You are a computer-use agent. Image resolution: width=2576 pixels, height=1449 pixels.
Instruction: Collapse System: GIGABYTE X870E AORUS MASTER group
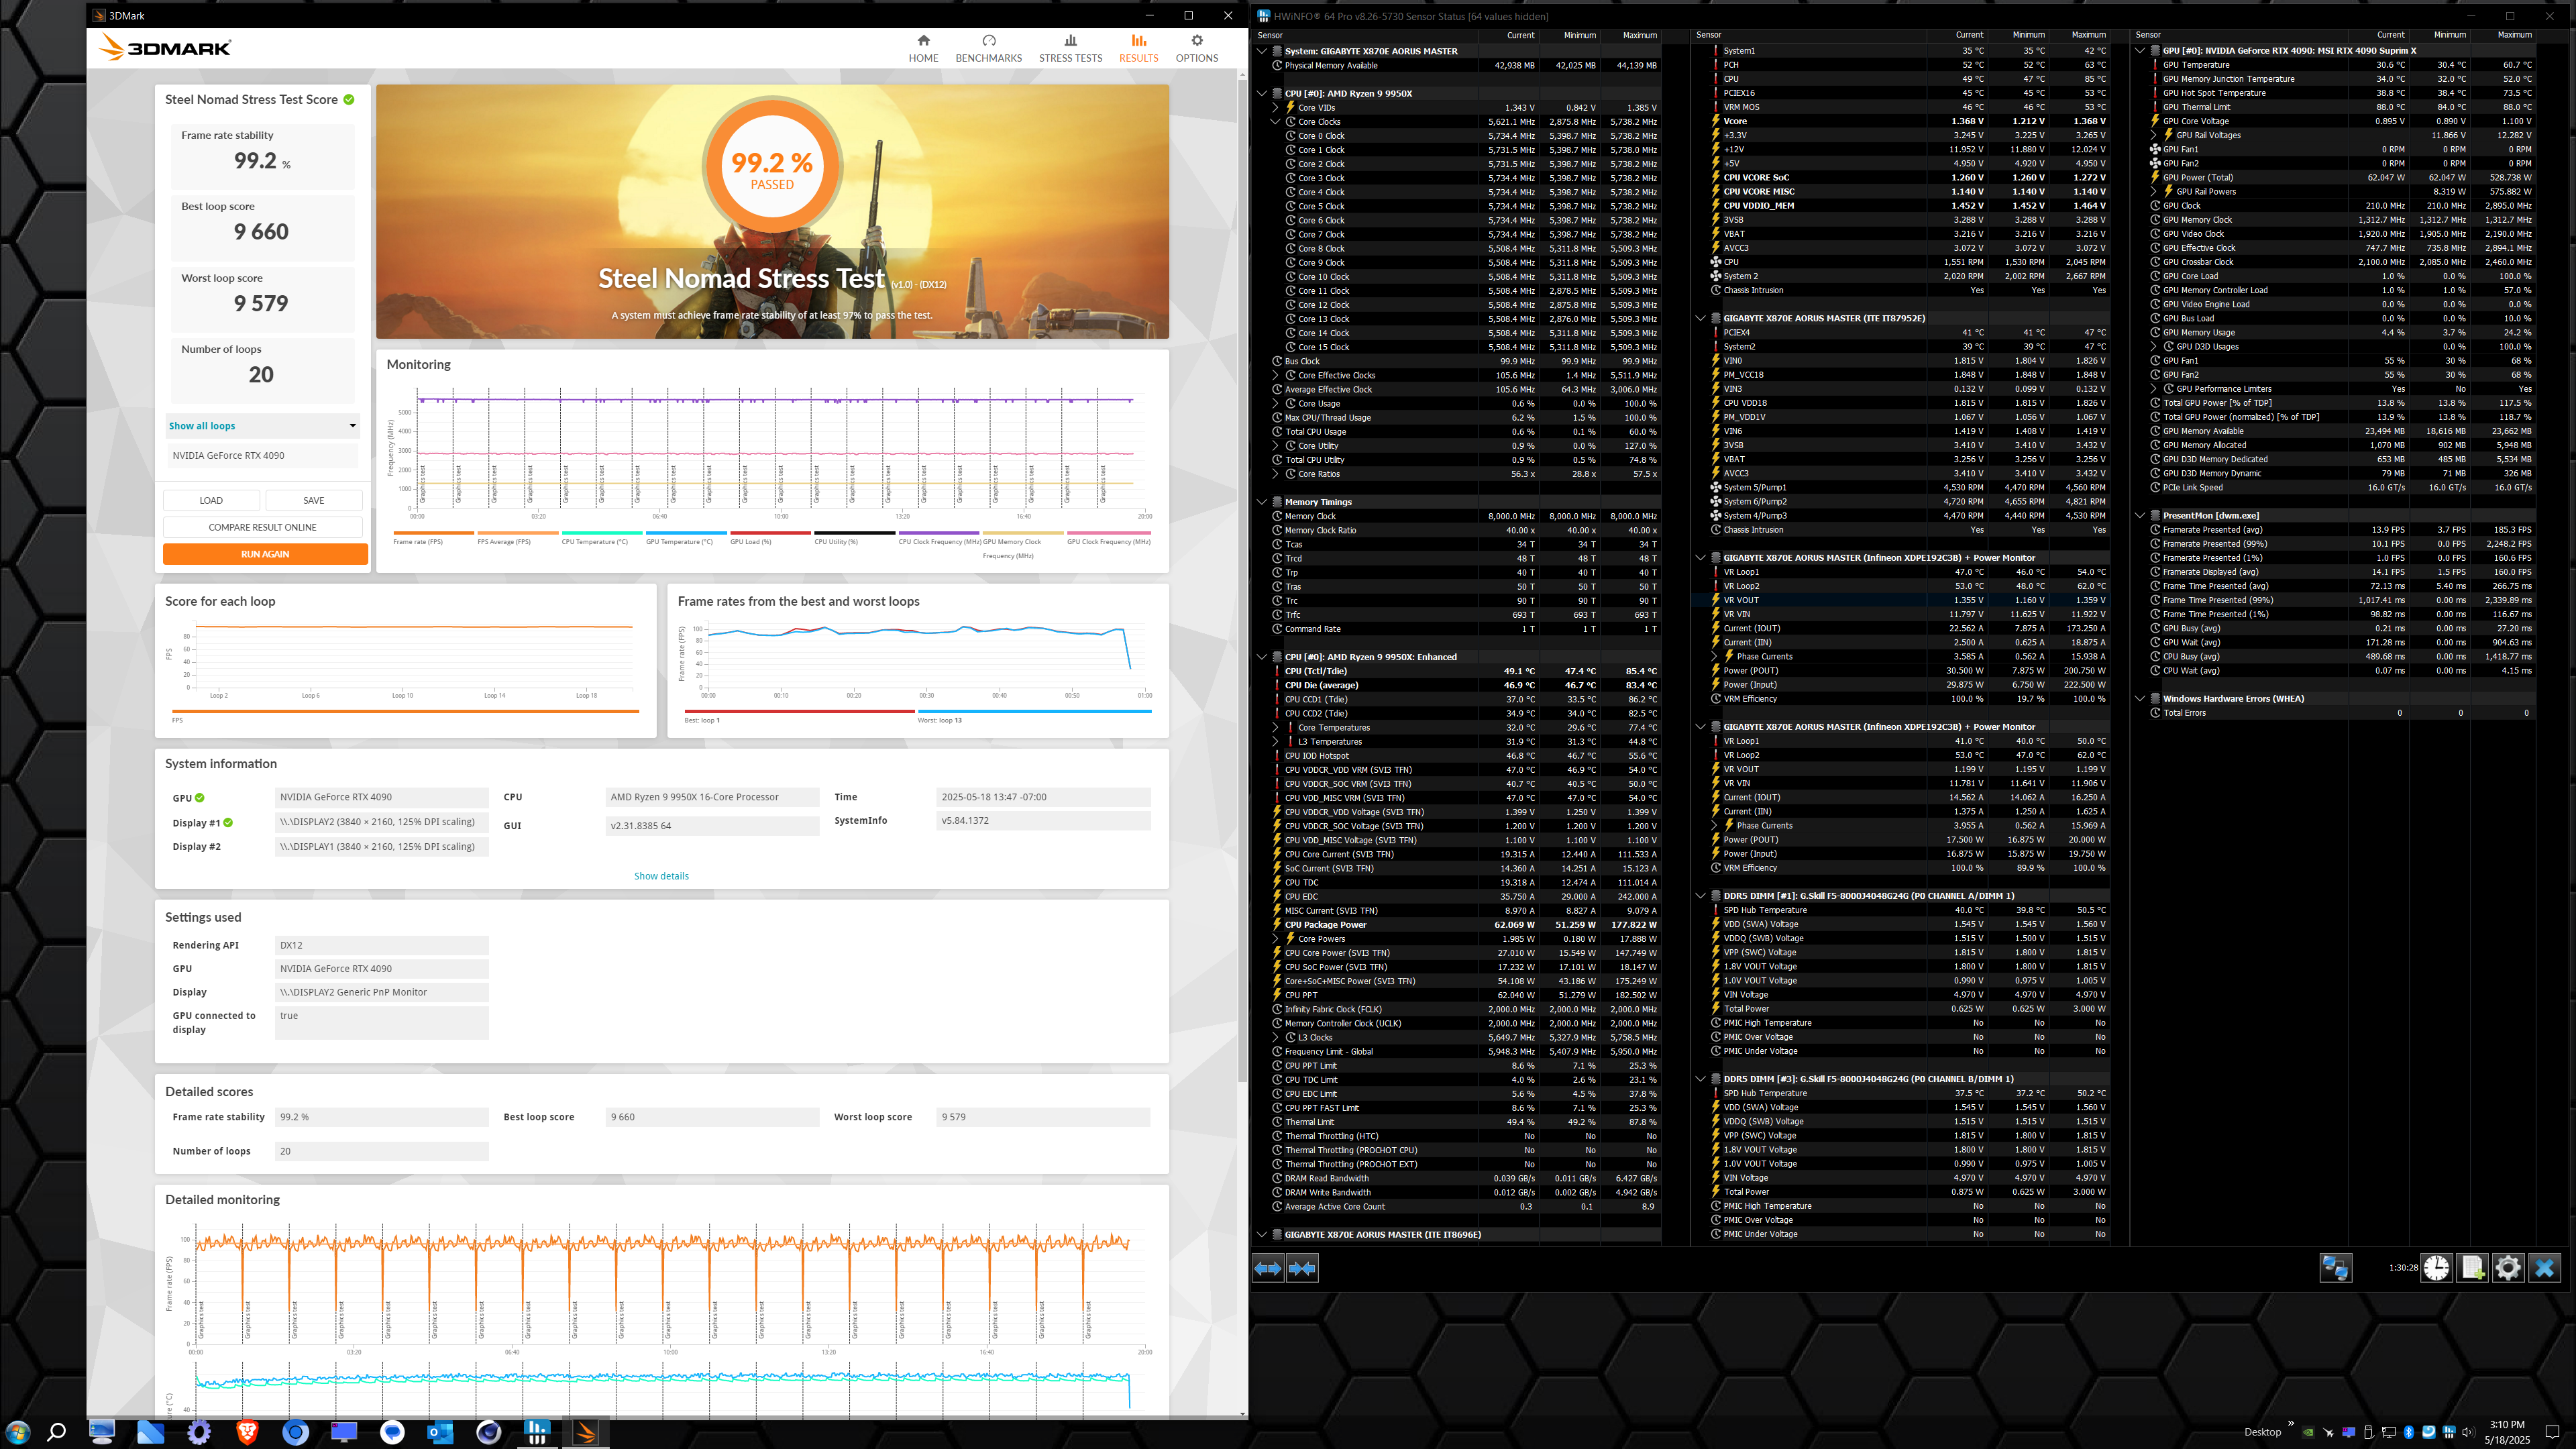(x=1262, y=51)
